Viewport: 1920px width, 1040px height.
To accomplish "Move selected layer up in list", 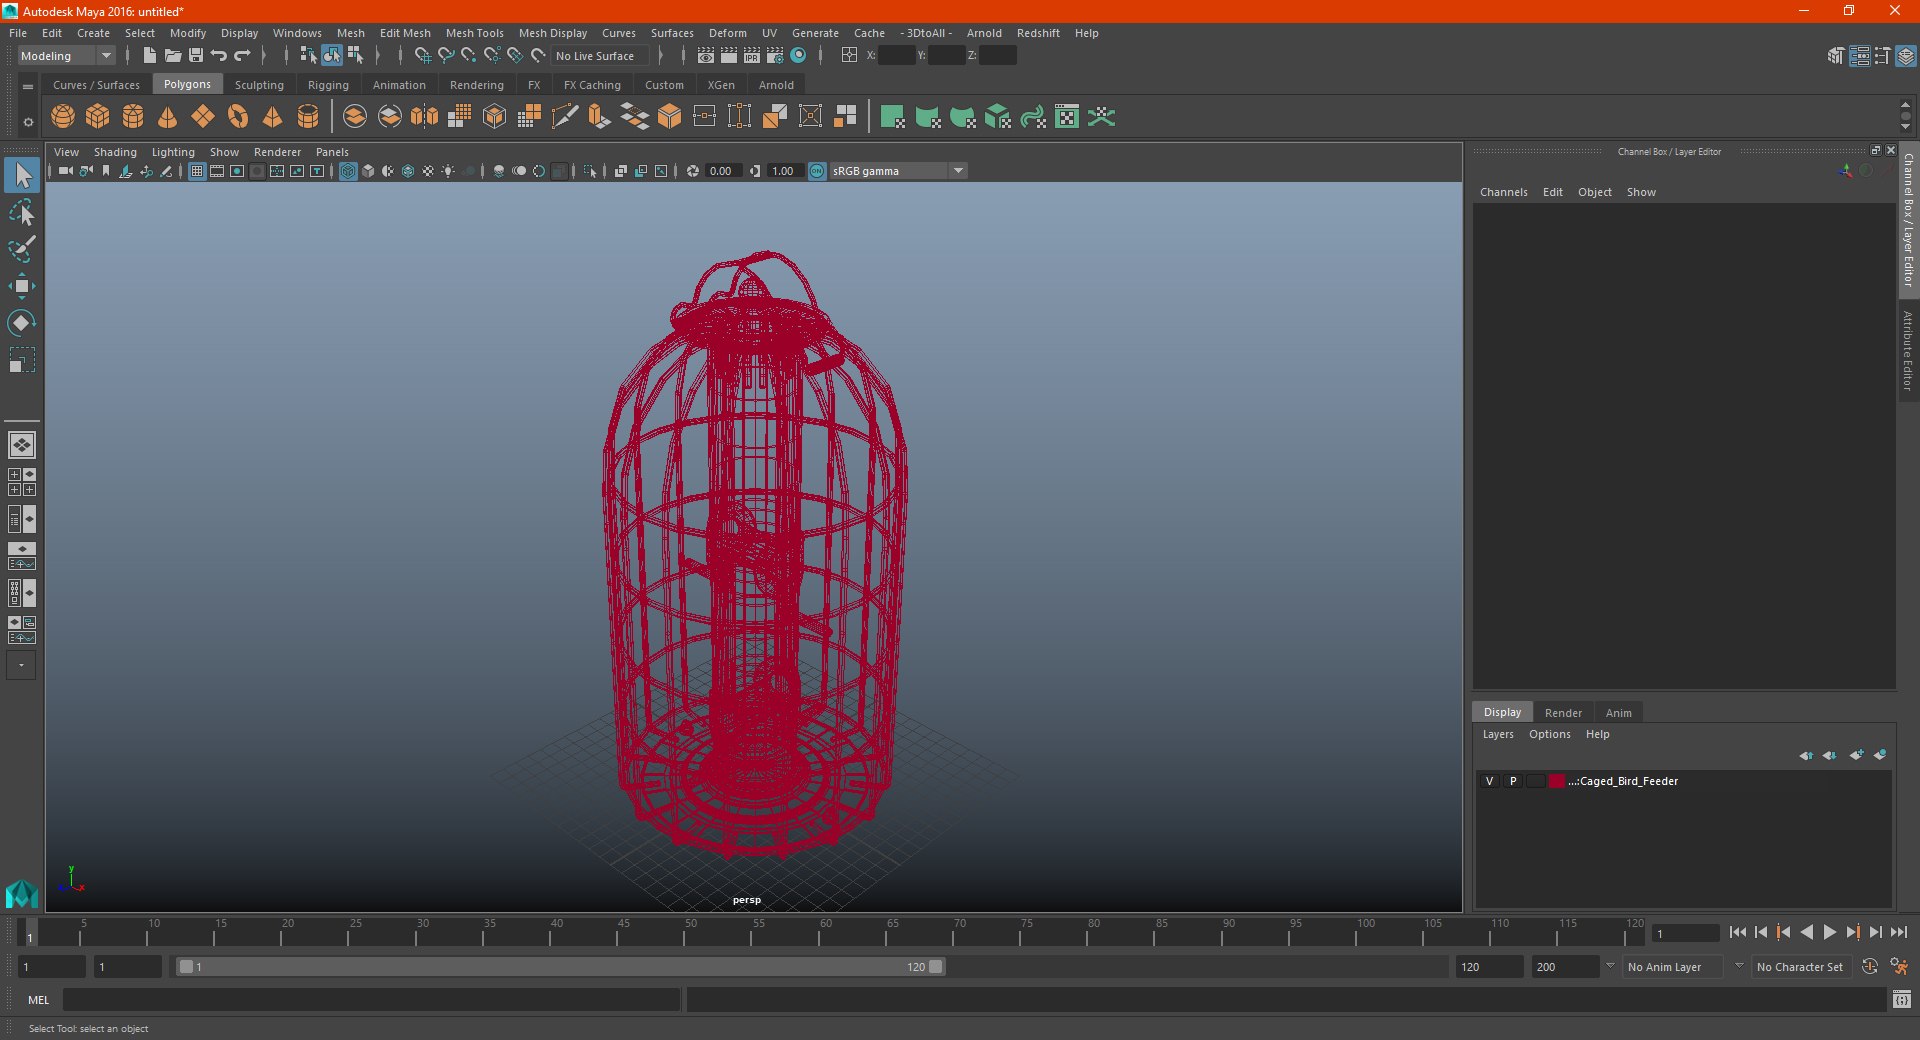I will click(x=1806, y=755).
